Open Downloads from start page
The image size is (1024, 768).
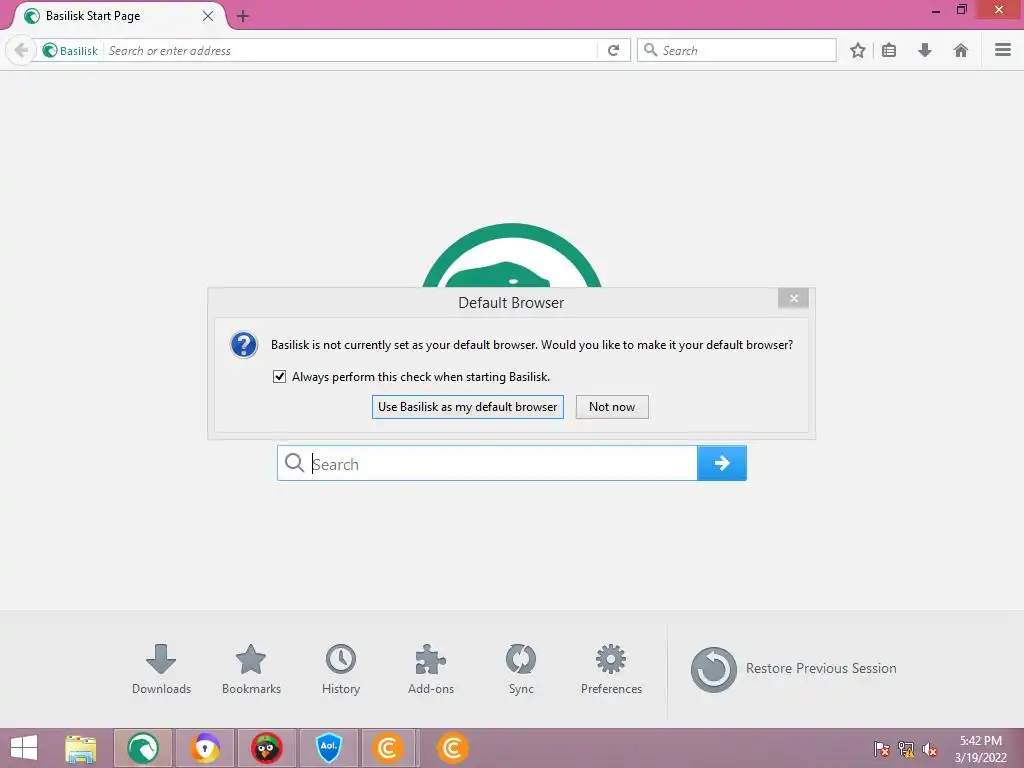point(161,669)
